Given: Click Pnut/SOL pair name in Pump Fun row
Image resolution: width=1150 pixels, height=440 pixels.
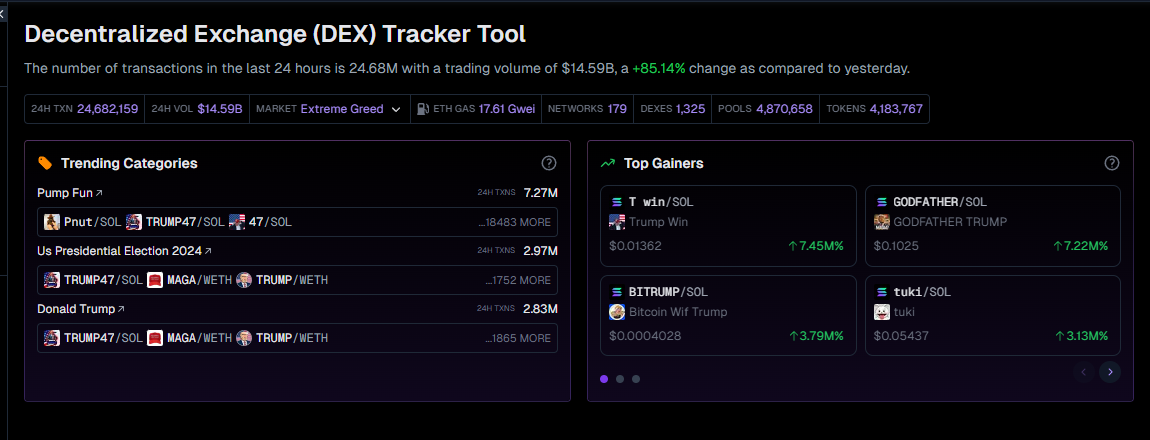Looking at the screenshot, I should point(93,221).
